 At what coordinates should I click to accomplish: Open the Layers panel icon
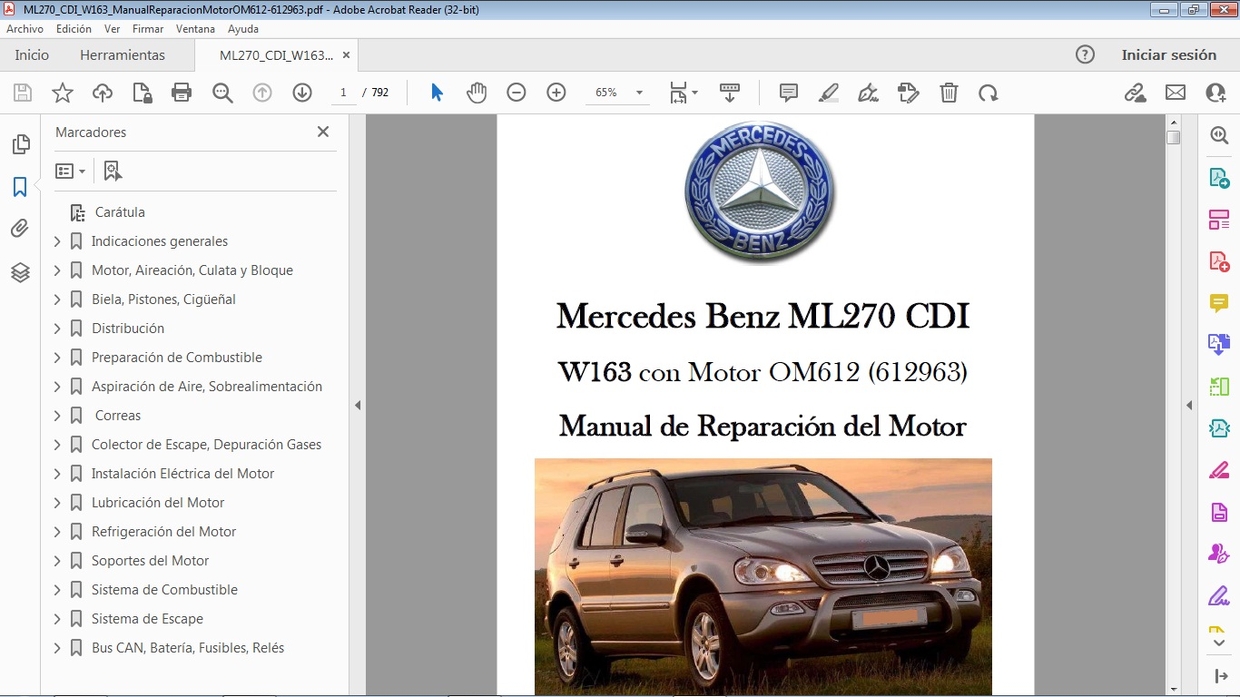pos(21,272)
